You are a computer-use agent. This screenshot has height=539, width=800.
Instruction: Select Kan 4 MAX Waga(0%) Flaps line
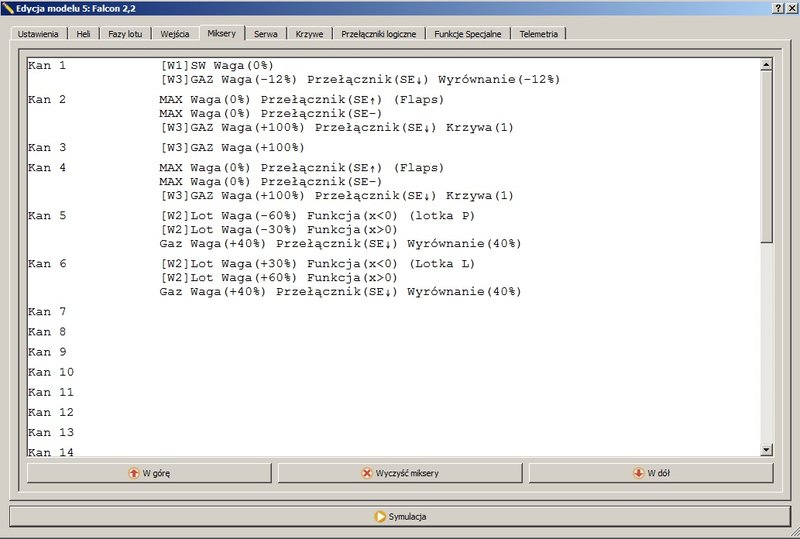click(302, 168)
